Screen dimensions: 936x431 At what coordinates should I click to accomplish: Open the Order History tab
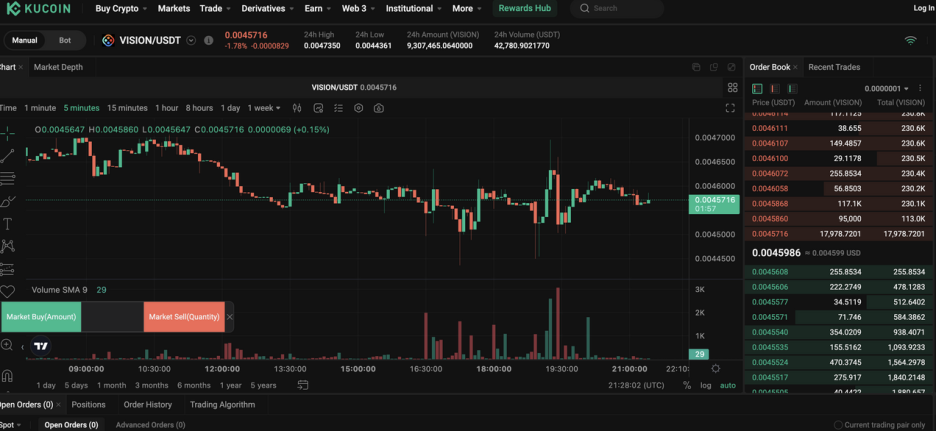[147, 405]
